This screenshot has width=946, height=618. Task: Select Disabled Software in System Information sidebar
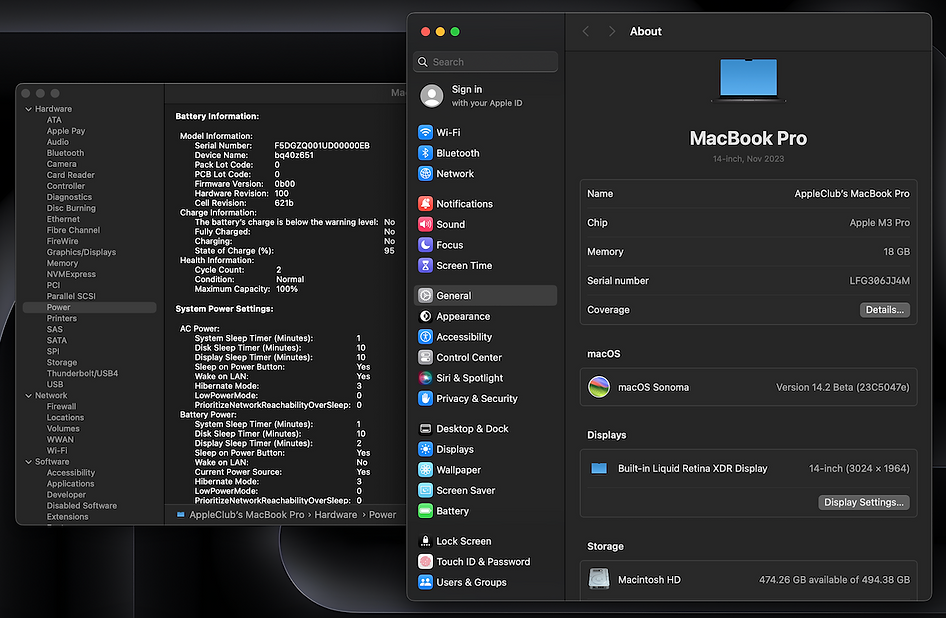(x=81, y=505)
